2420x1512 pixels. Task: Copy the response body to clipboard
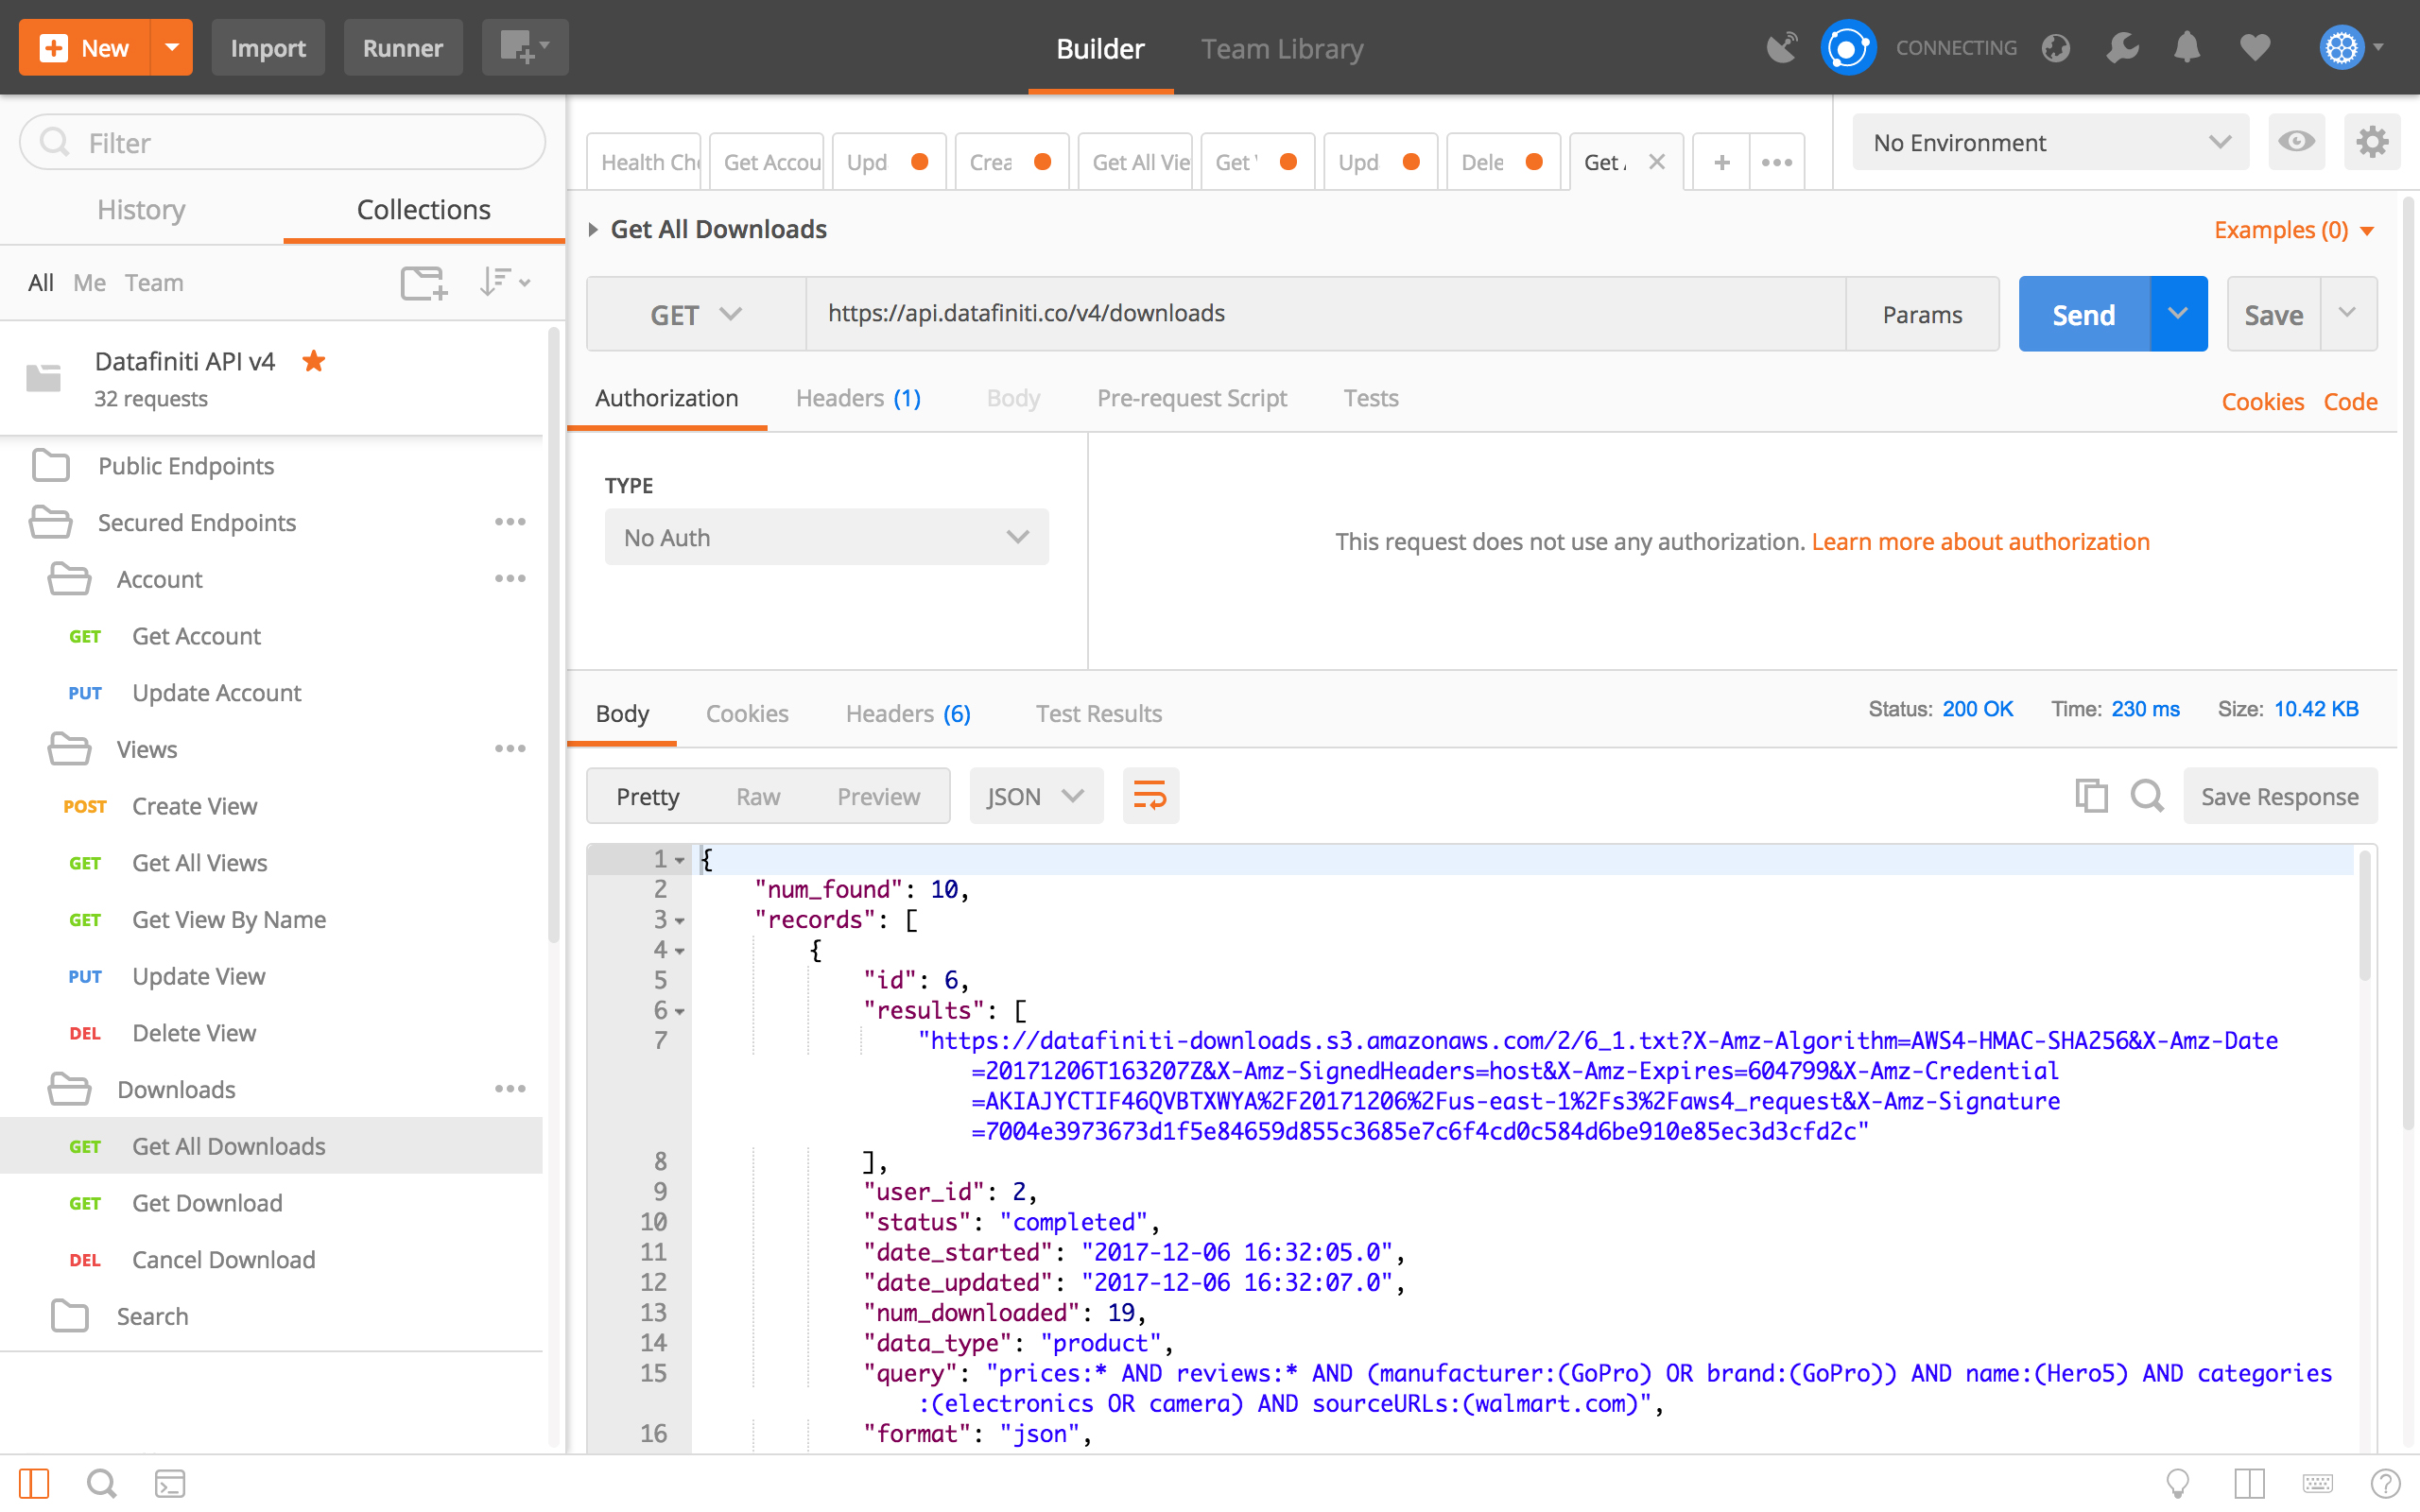[2091, 796]
